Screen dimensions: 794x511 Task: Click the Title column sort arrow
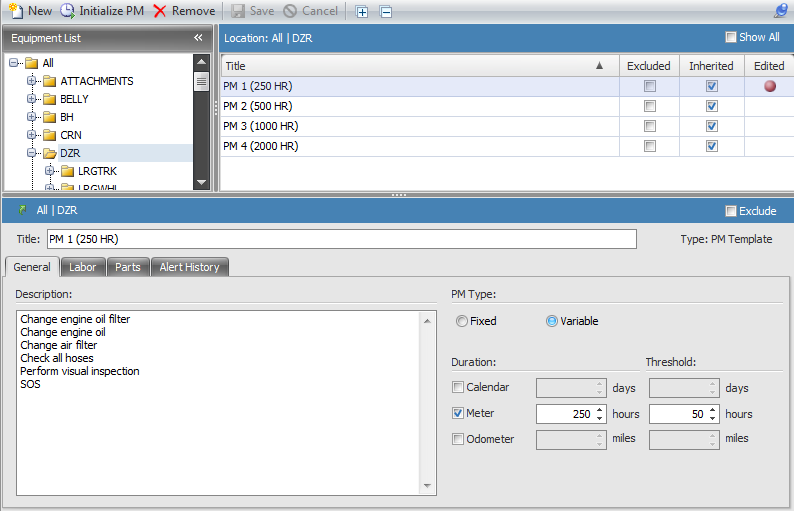[x=600, y=65]
